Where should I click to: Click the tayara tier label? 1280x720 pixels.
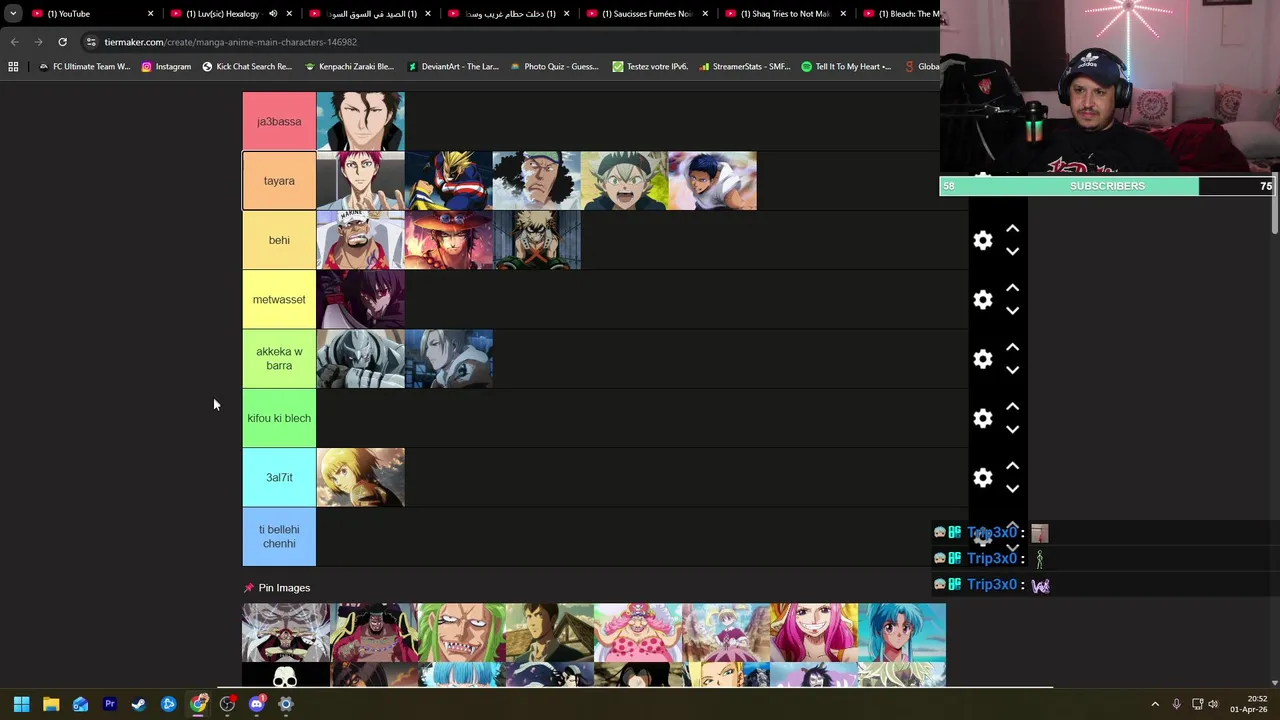[279, 181]
